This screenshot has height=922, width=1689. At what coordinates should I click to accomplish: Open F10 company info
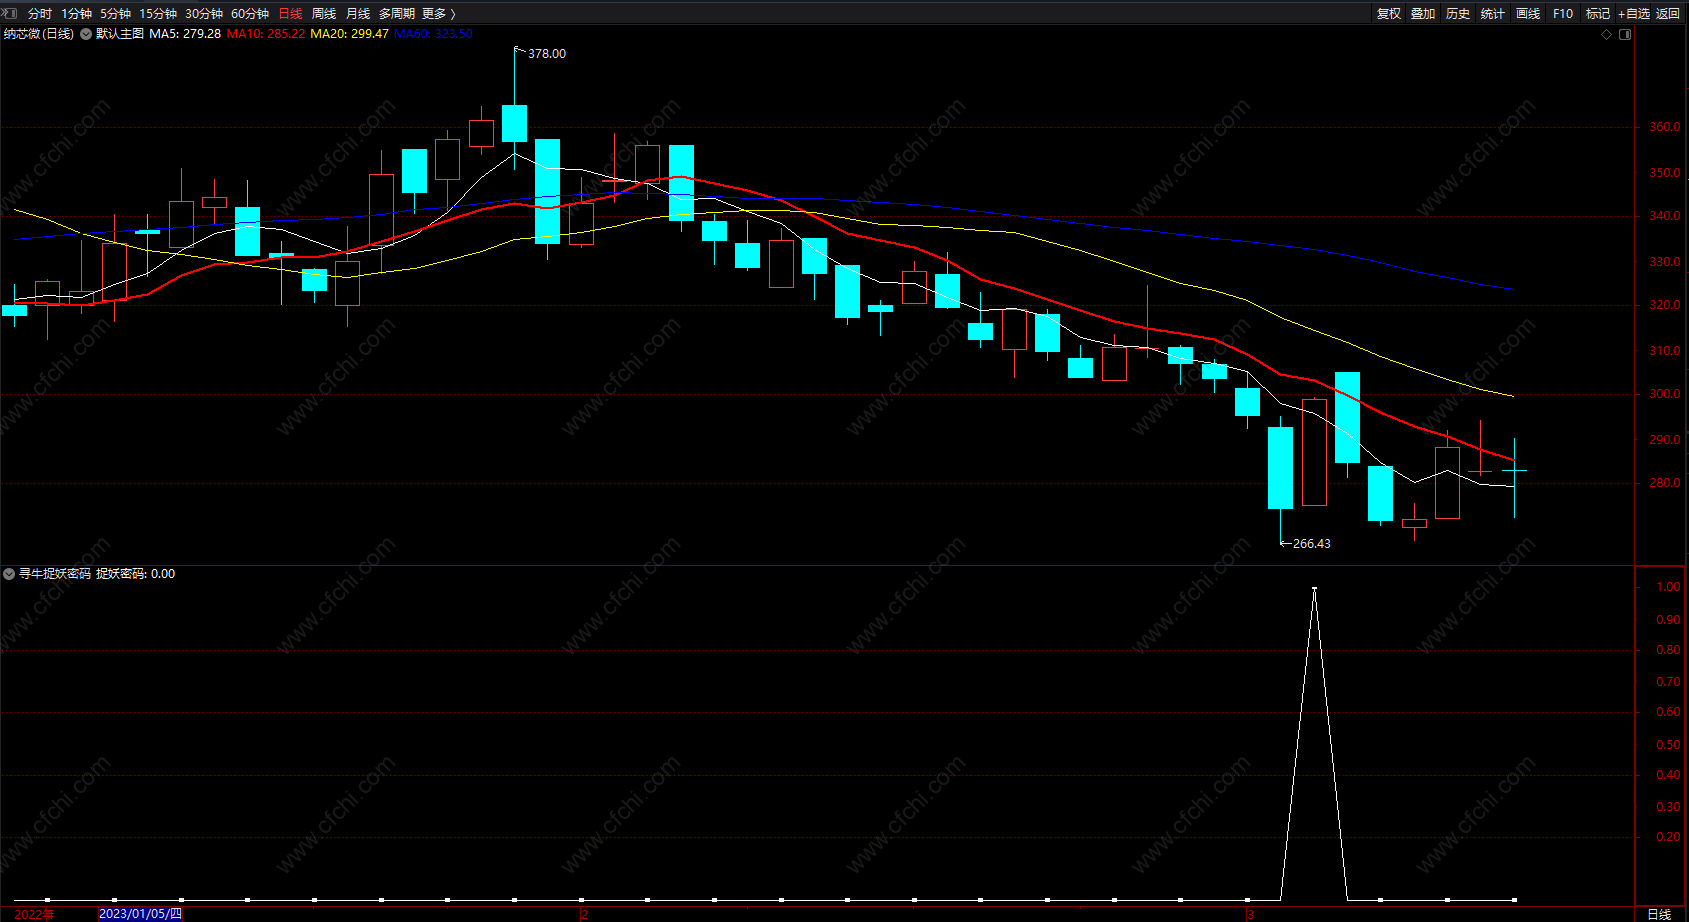pyautogui.click(x=1563, y=14)
